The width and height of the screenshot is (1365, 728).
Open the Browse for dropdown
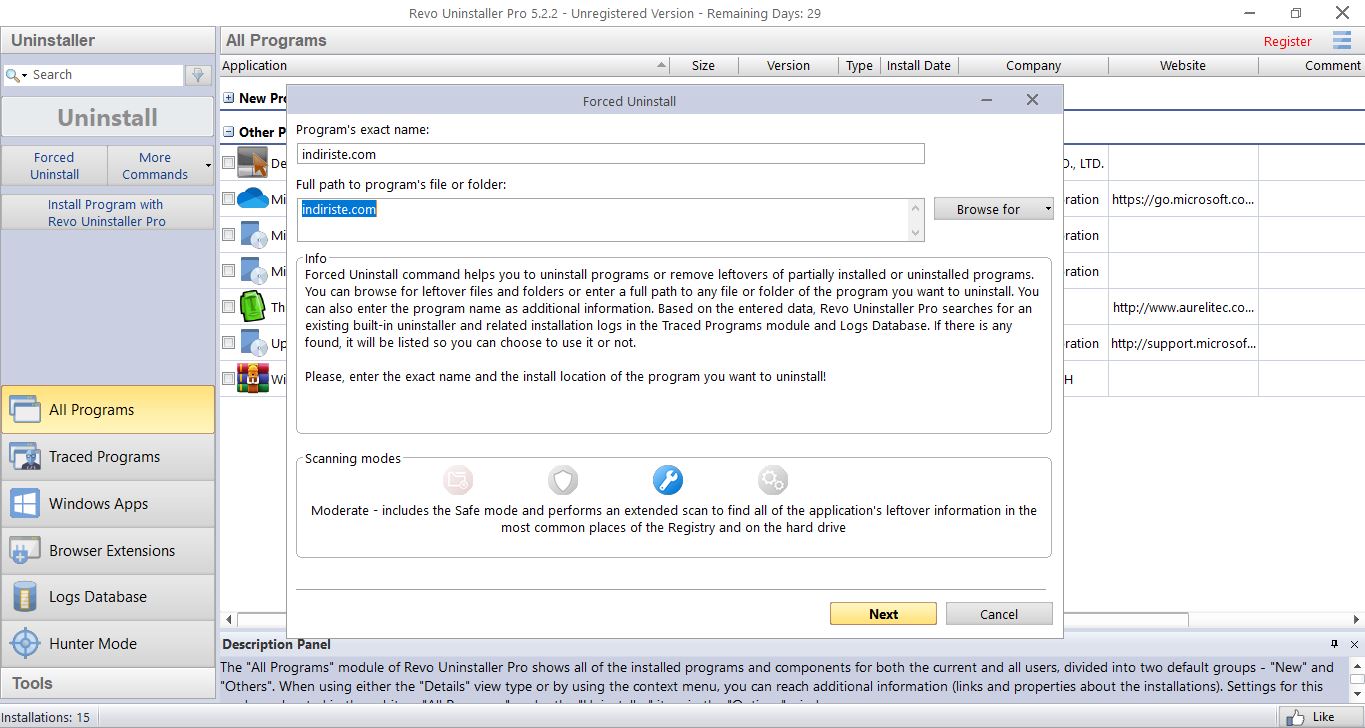click(1048, 209)
